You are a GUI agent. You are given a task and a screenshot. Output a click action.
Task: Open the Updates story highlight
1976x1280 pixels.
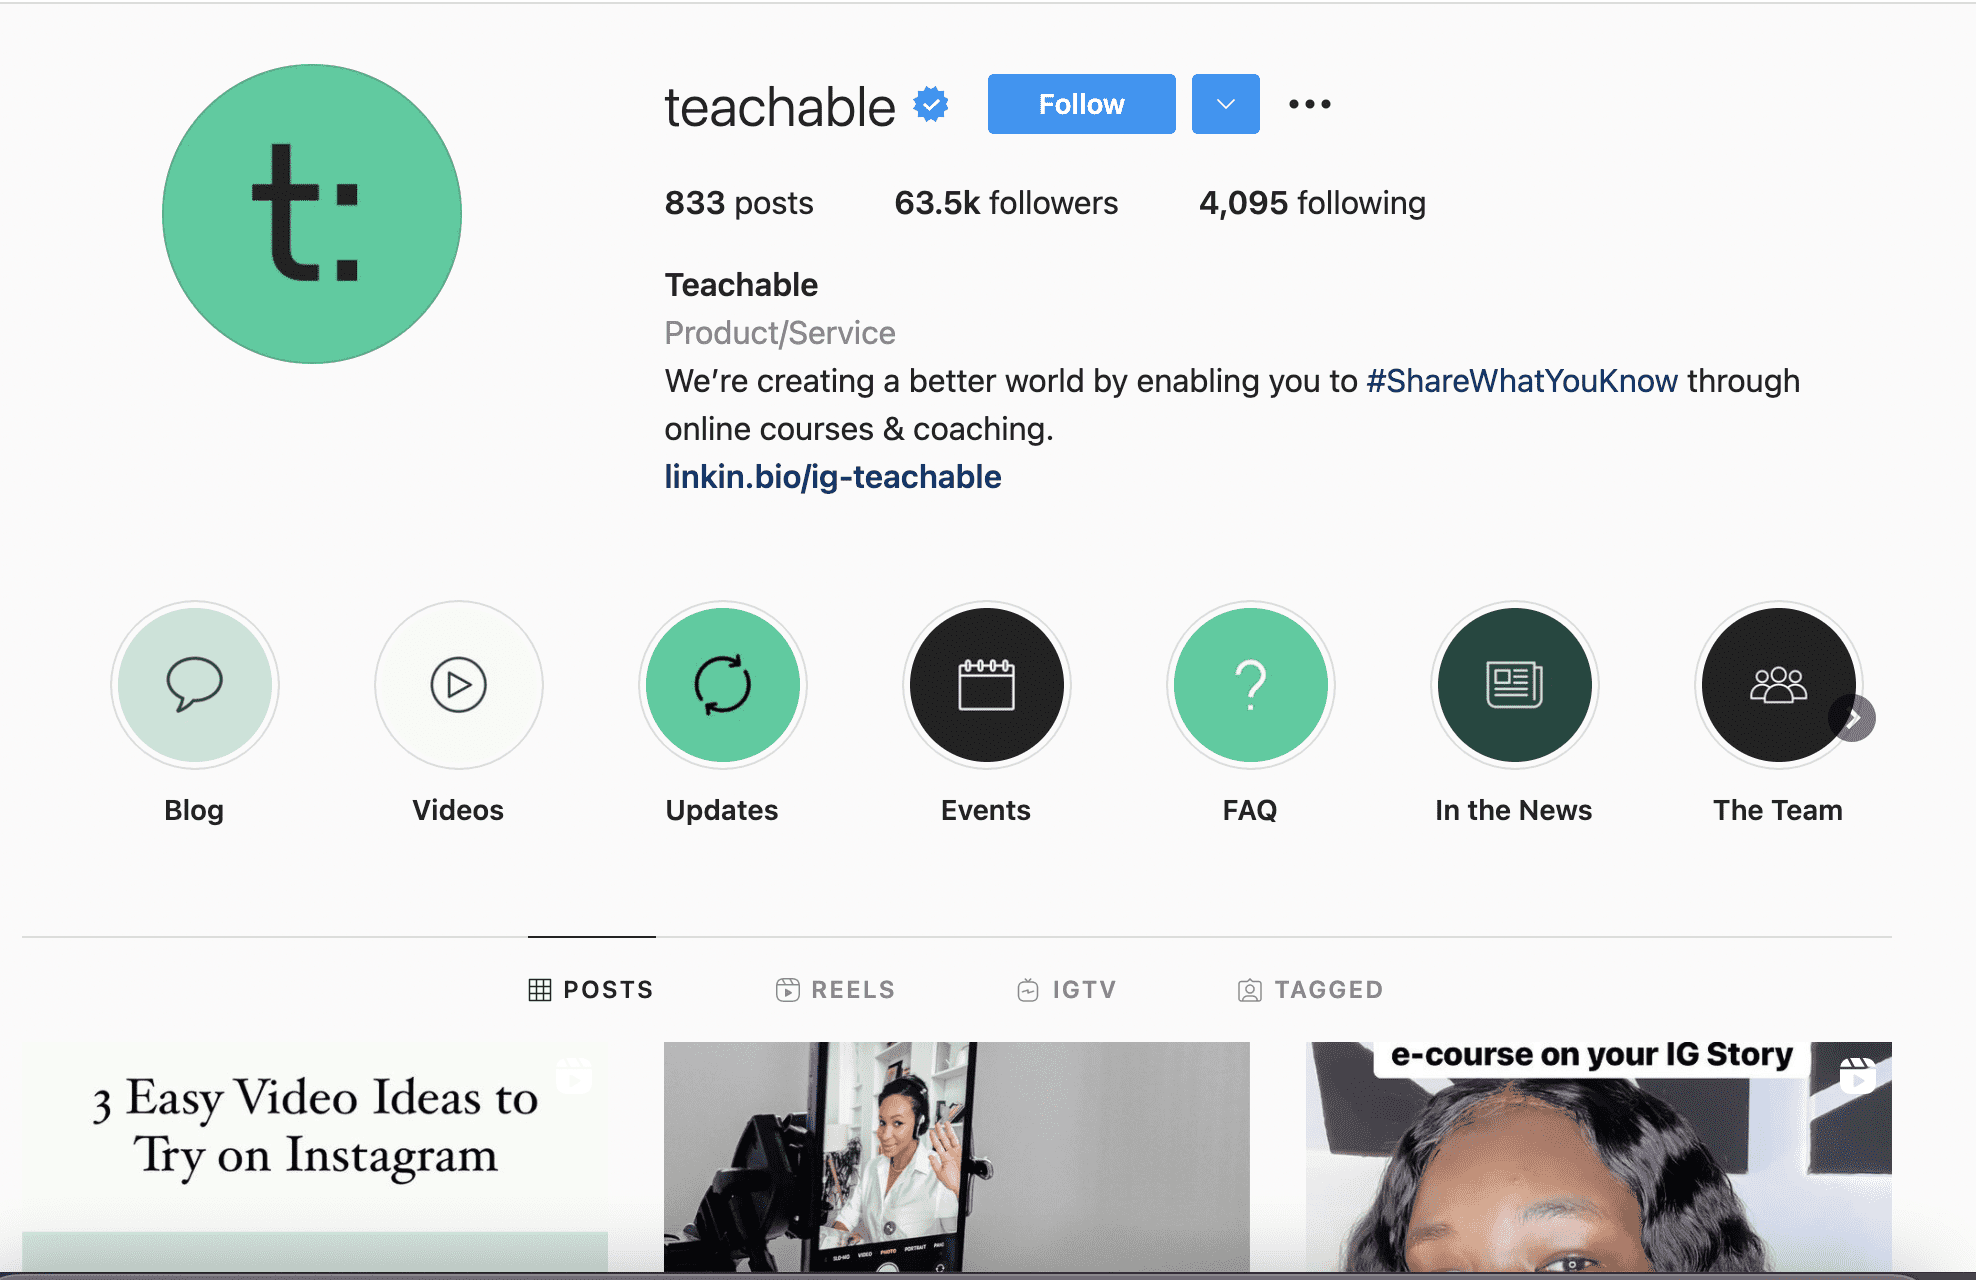pos(722,685)
